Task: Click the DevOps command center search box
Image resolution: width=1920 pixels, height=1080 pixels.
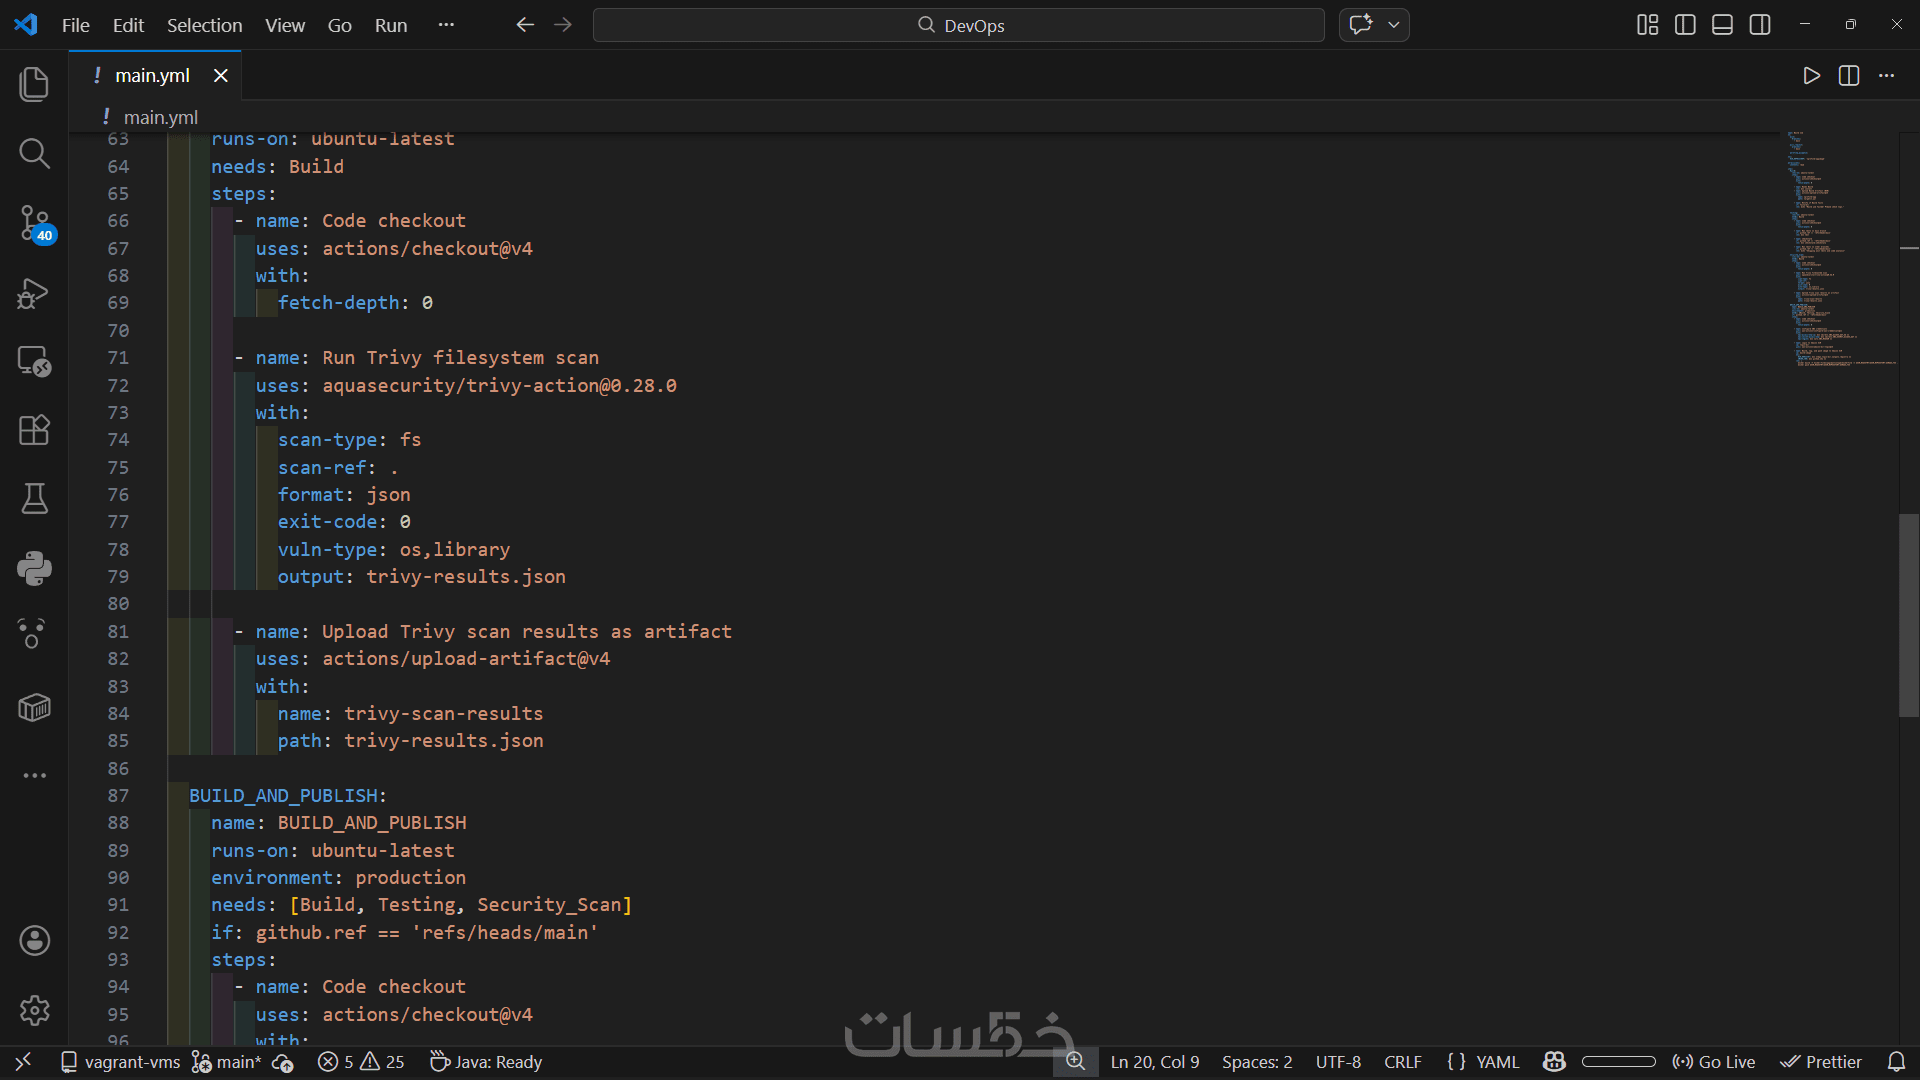Action: [958, 25]
